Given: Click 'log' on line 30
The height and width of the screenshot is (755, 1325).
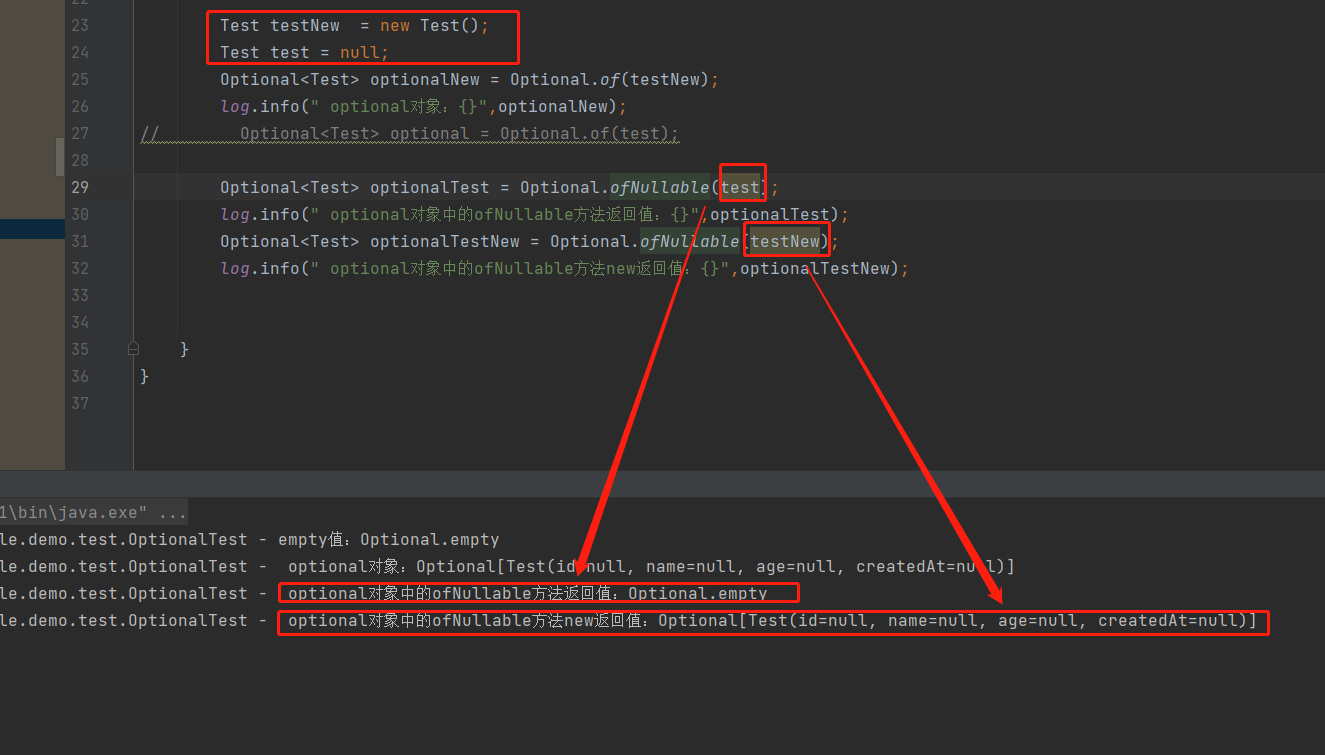Looking at the screenshot, I should [235, 214].
